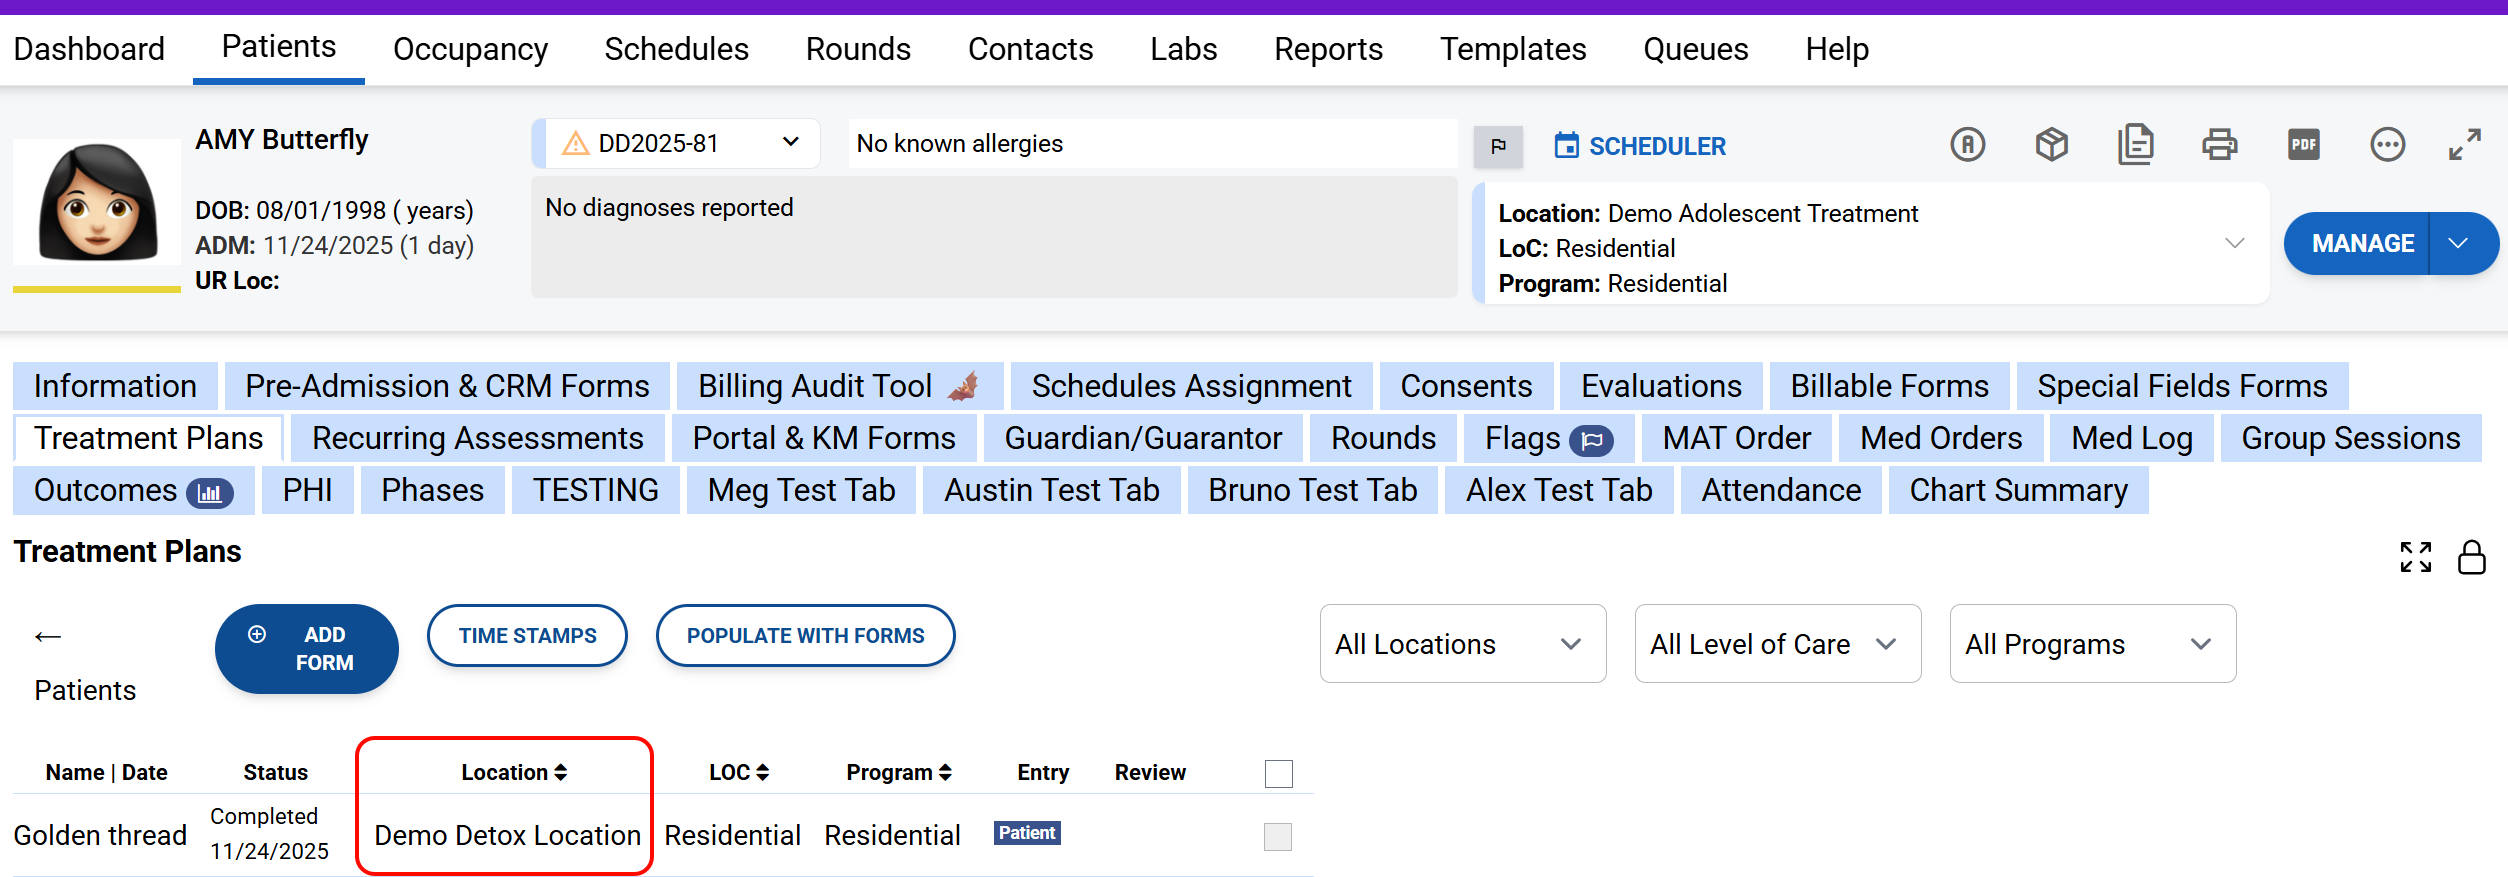Expand the All Programs dropdown
Image resolution: width=2508 pixels, height=877 pixels.
pyautogui.click(x=2092, y=644)
